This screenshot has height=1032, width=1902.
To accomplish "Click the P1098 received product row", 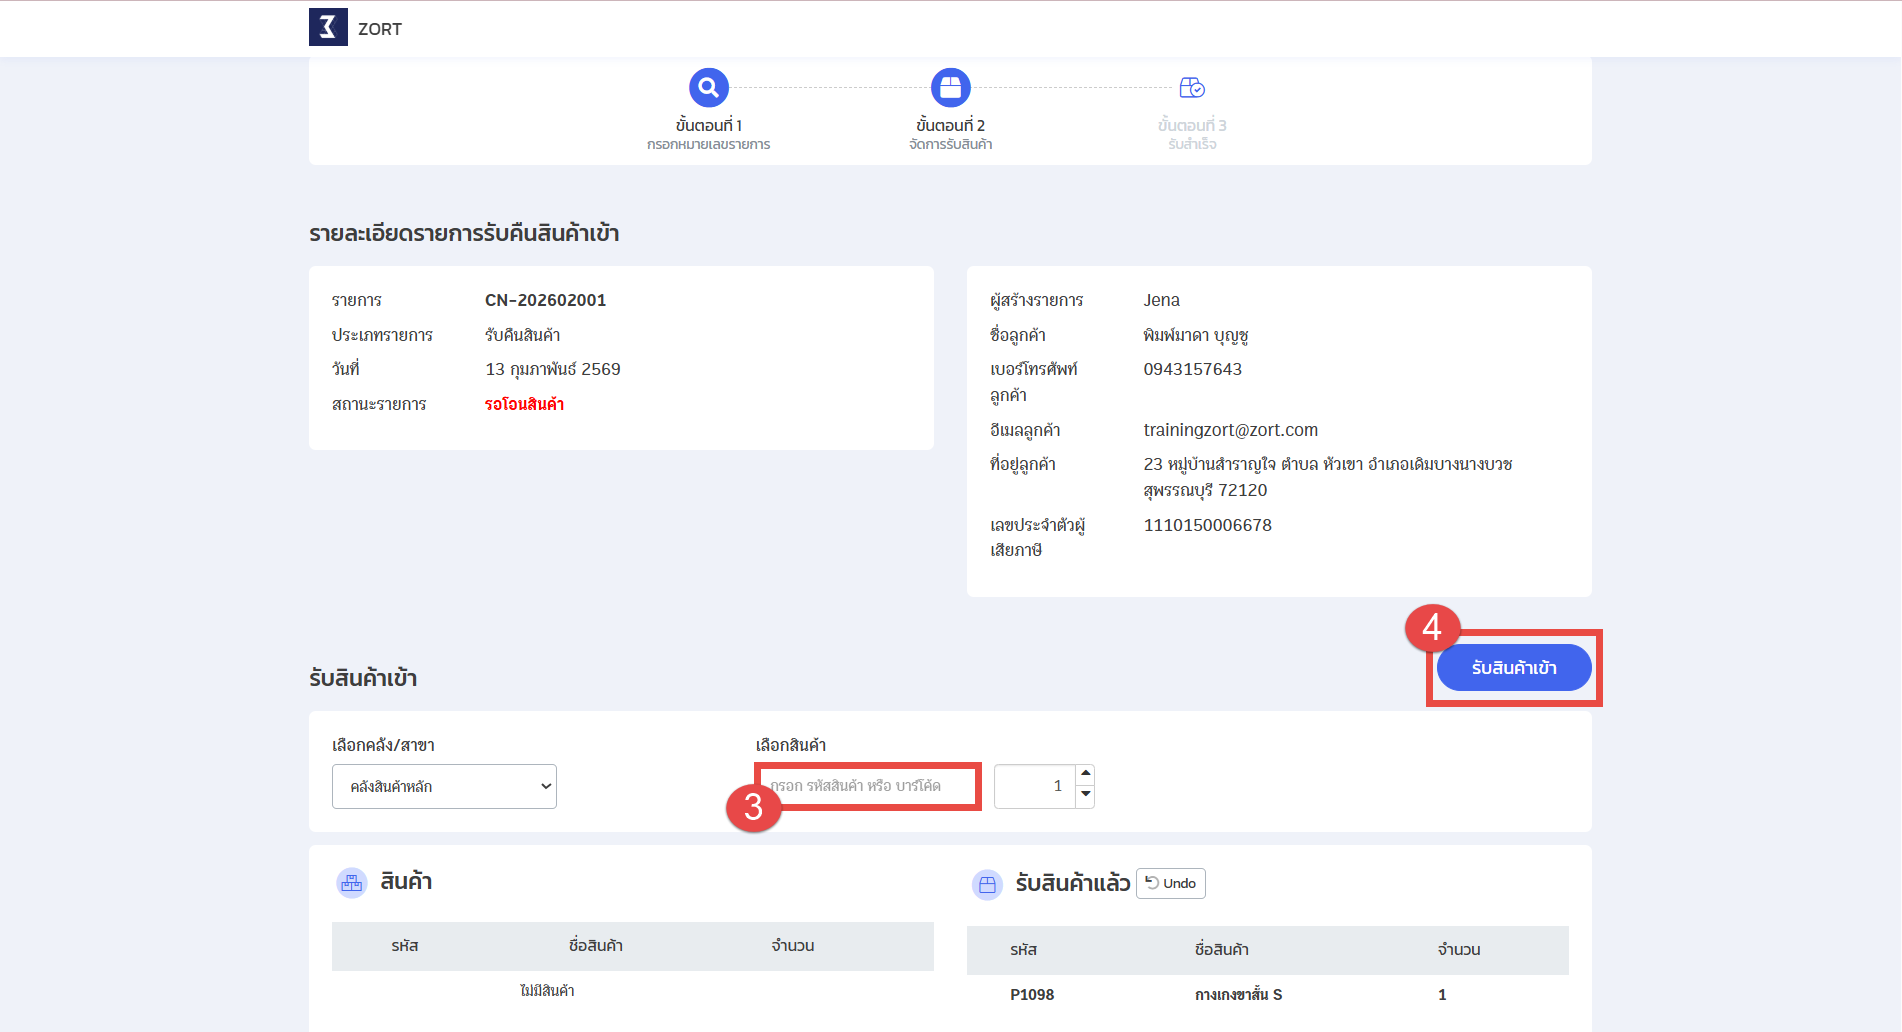I will 1266,994.
